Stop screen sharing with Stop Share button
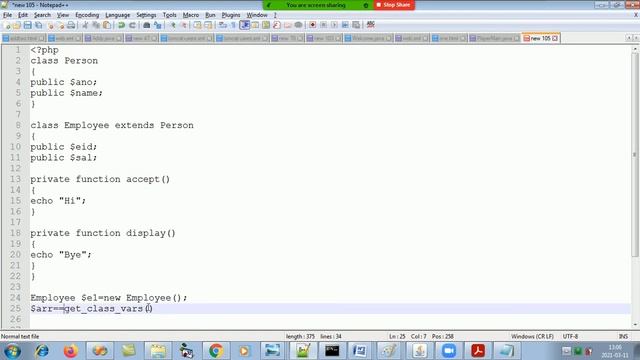 point(393,5)
